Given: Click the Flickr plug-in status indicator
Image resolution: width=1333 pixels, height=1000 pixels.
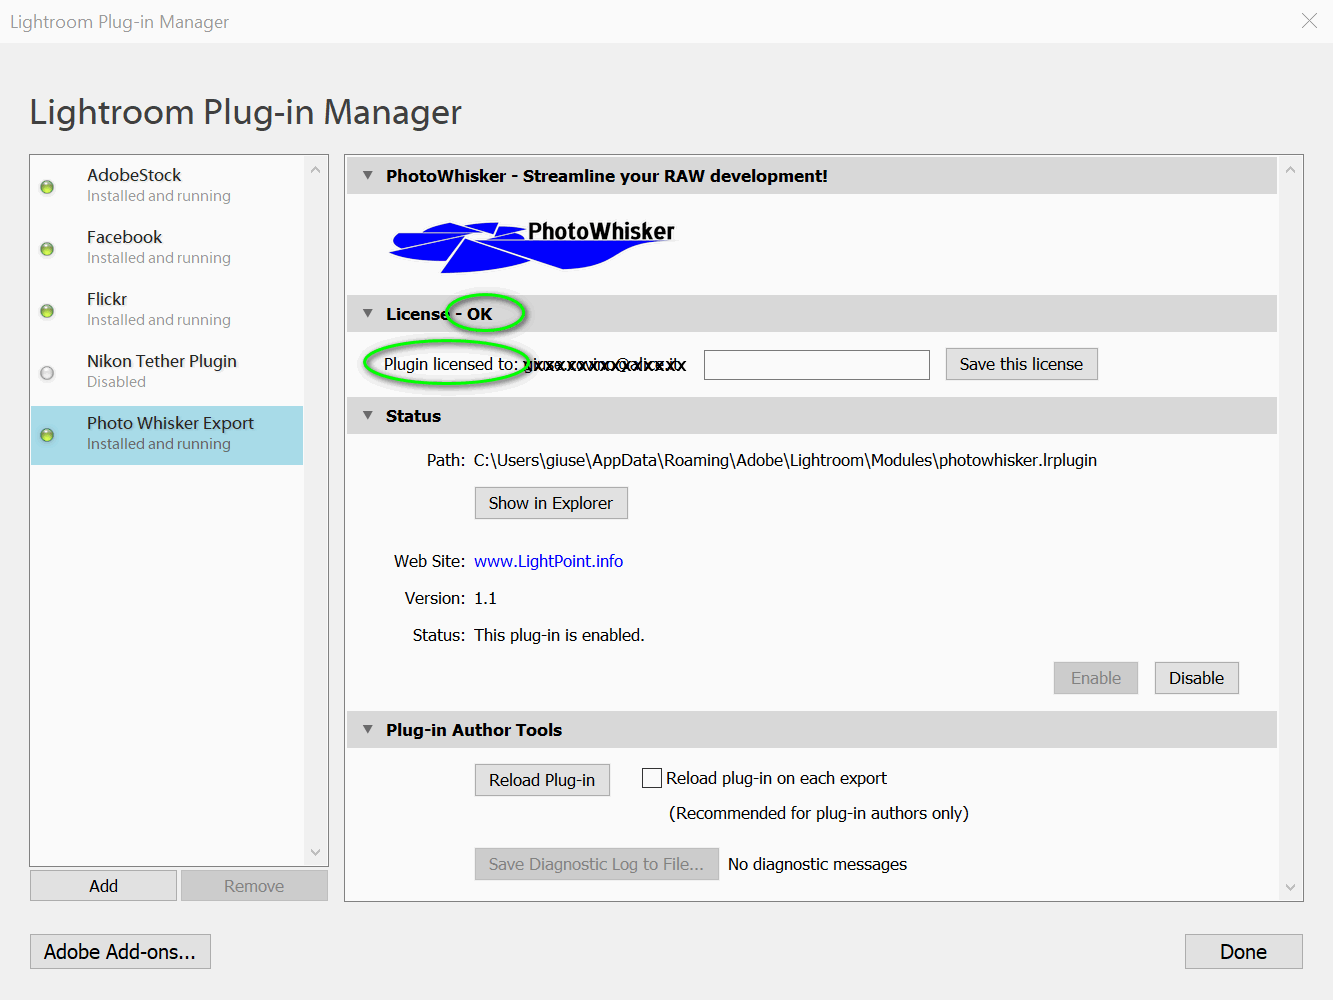Looking at the screenshot, I should point(47,311).
